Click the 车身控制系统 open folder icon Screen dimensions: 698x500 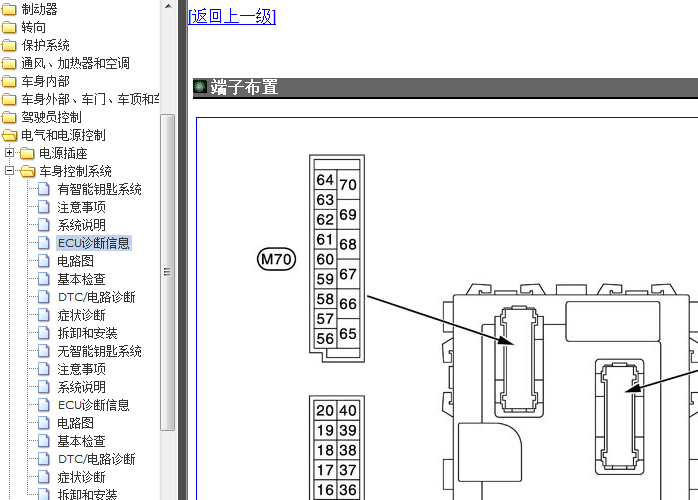pos(27,171)
